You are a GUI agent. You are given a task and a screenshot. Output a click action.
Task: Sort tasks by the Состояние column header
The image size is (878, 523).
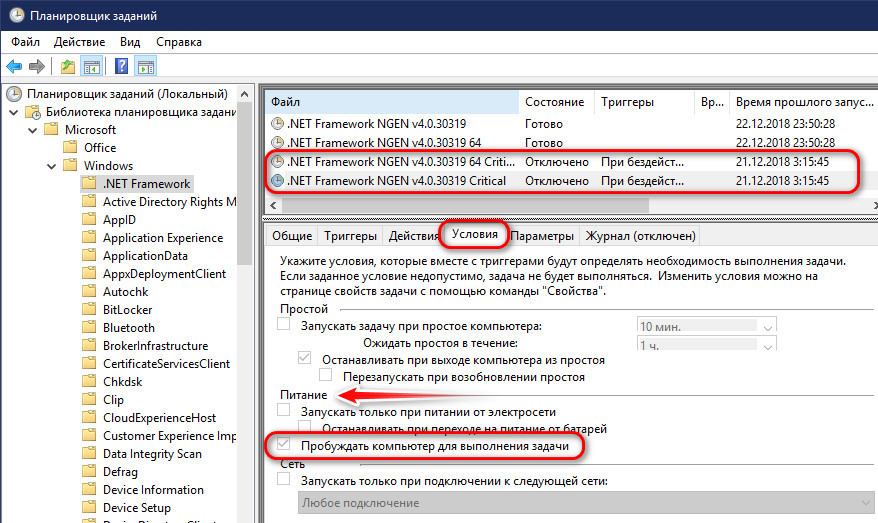(553, 102)
